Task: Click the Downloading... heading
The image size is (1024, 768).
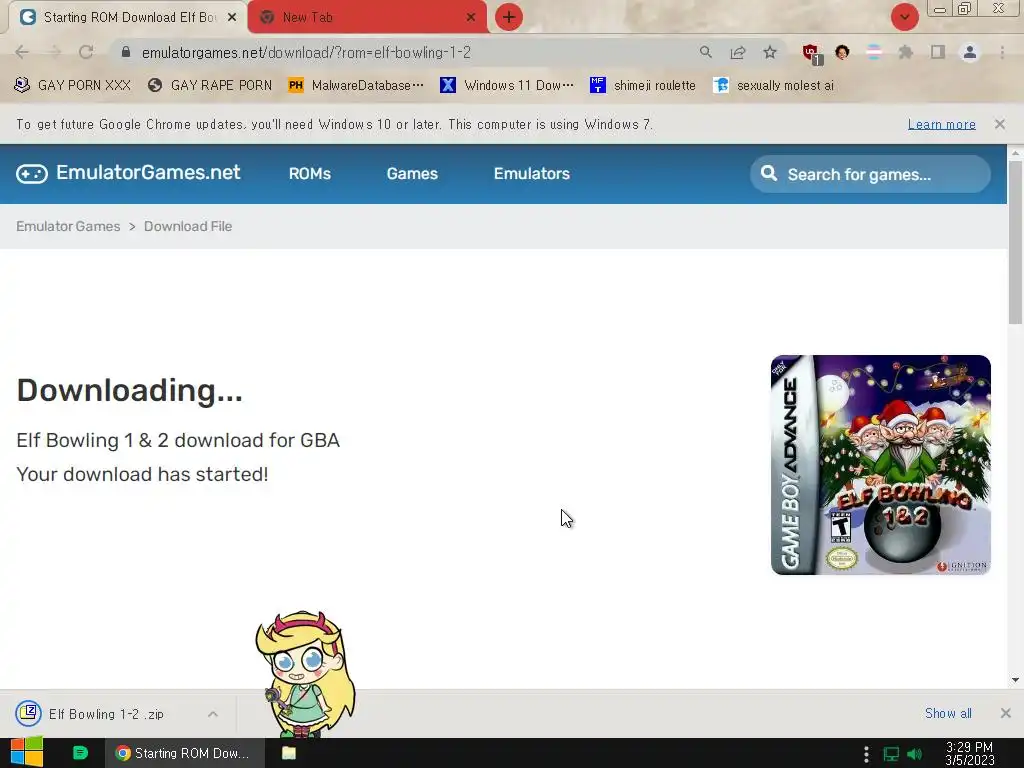Action: 129,390
